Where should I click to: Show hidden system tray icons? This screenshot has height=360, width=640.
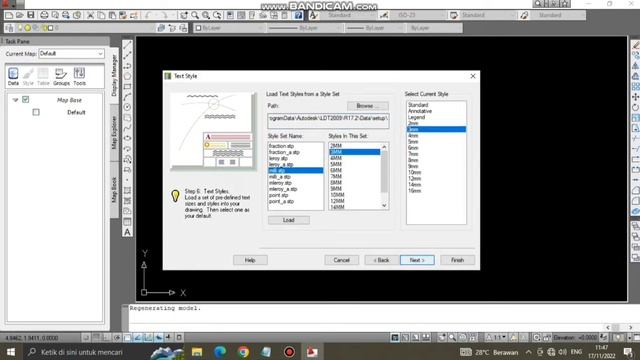click(x=529, y=352)
